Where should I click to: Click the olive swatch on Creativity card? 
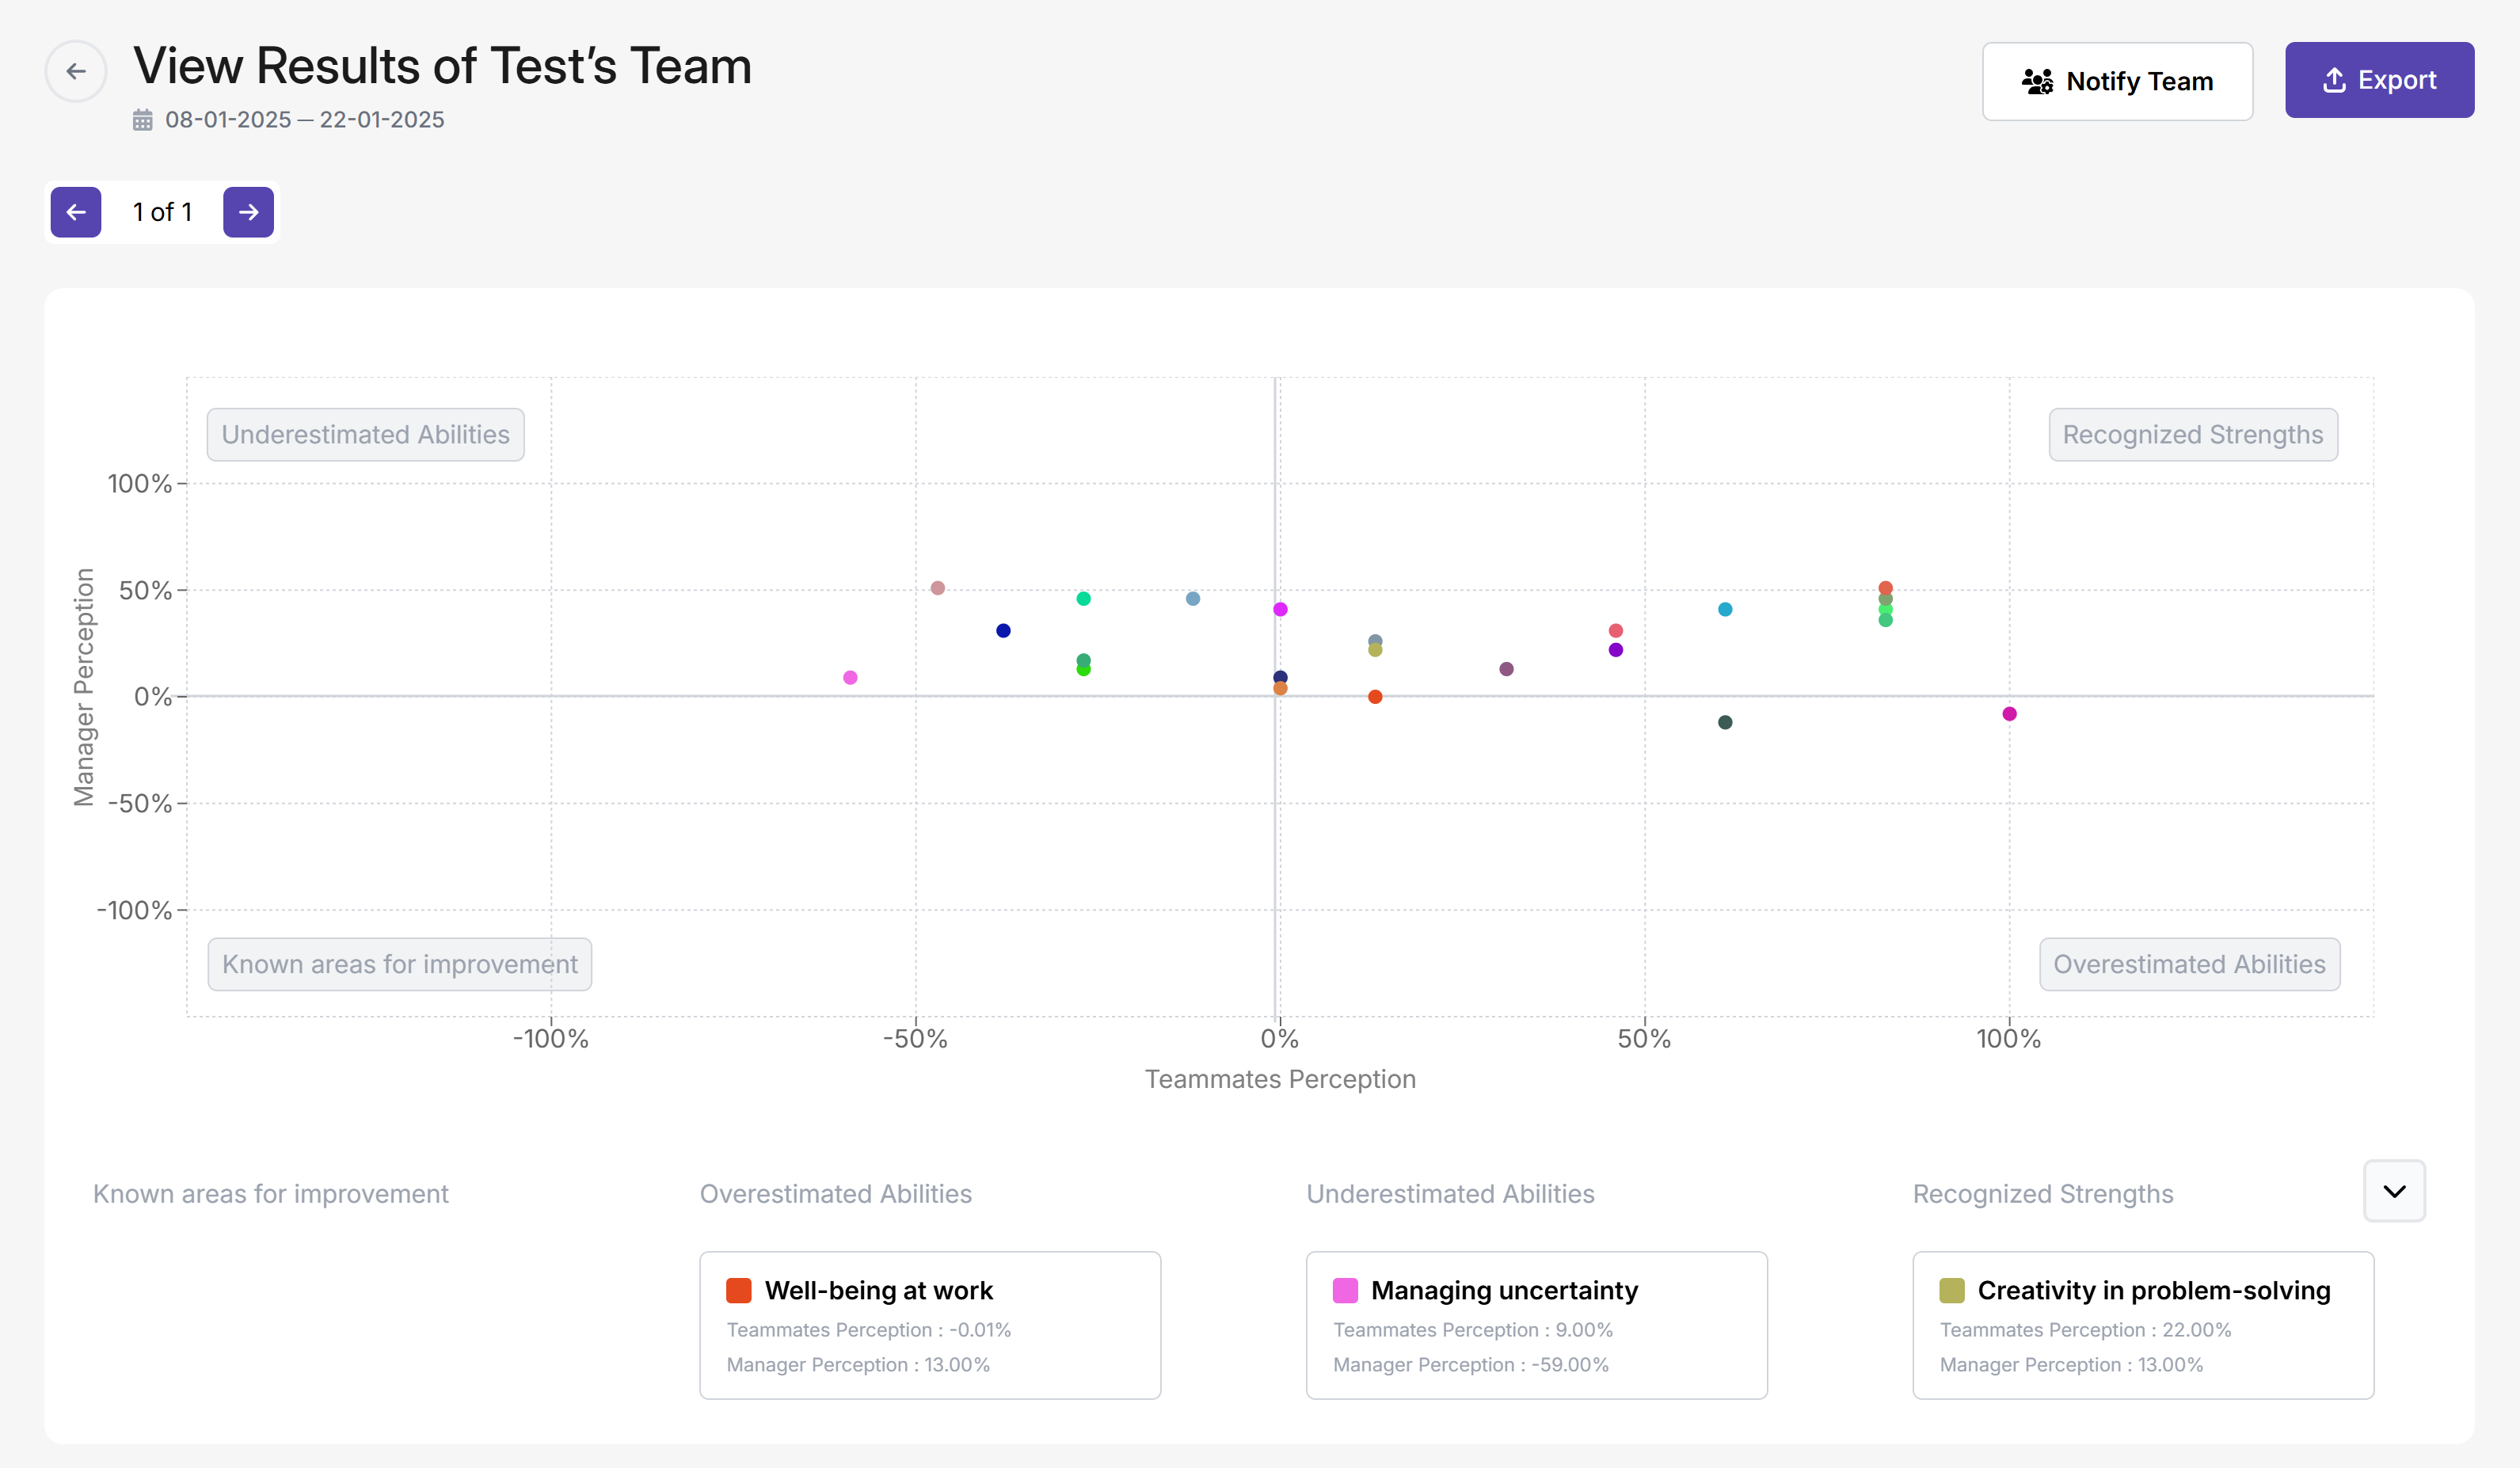click(x=1951, y=1290)
